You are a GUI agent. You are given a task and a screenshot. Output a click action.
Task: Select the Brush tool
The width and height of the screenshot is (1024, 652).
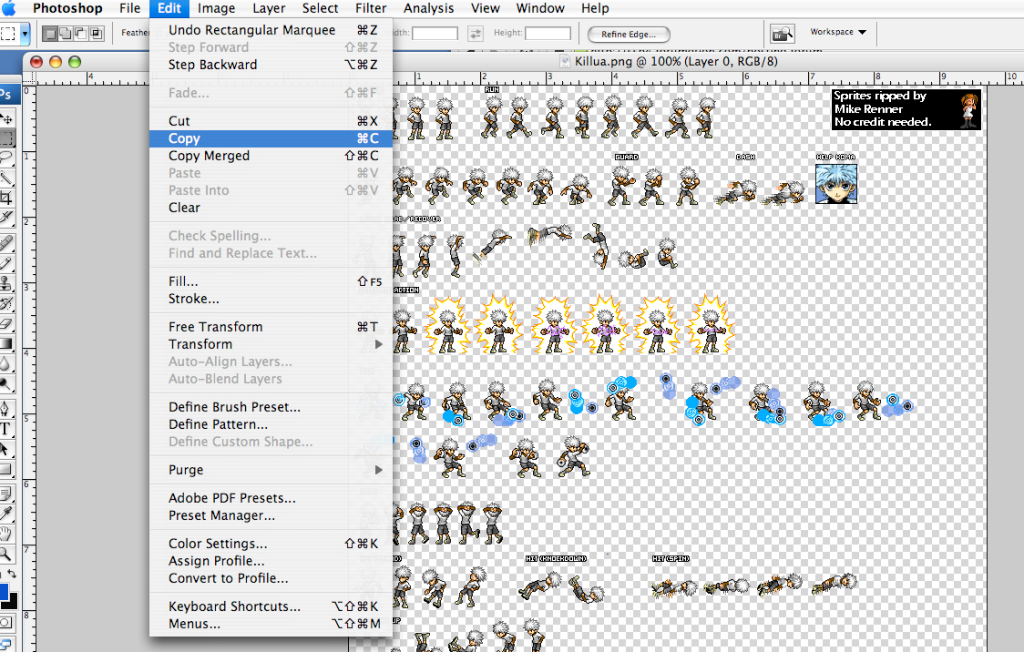(7, 263)
